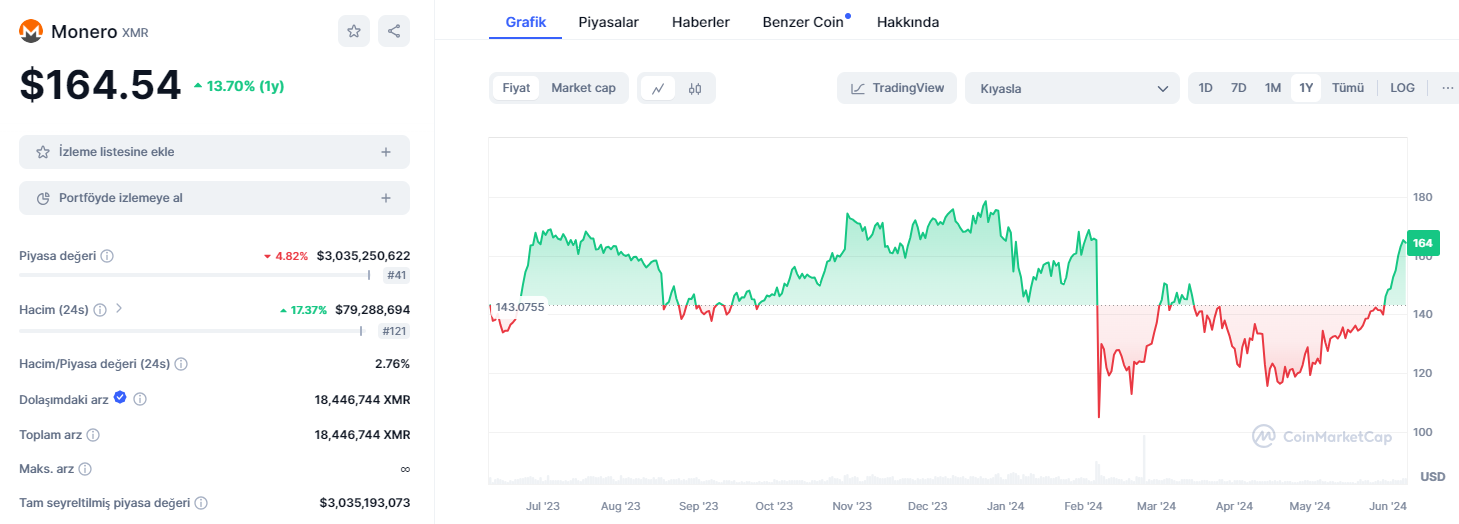
Task: Set chart range to Tümü
Action: (x=1348, y=88)
